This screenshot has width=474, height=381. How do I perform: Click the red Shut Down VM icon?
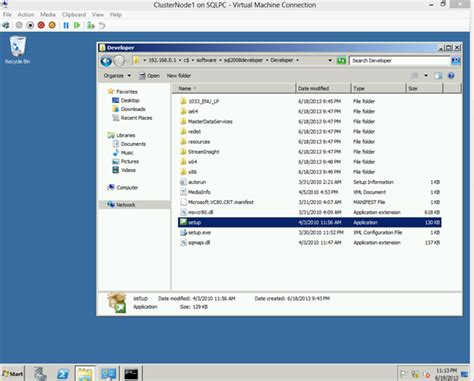(41, 25)
